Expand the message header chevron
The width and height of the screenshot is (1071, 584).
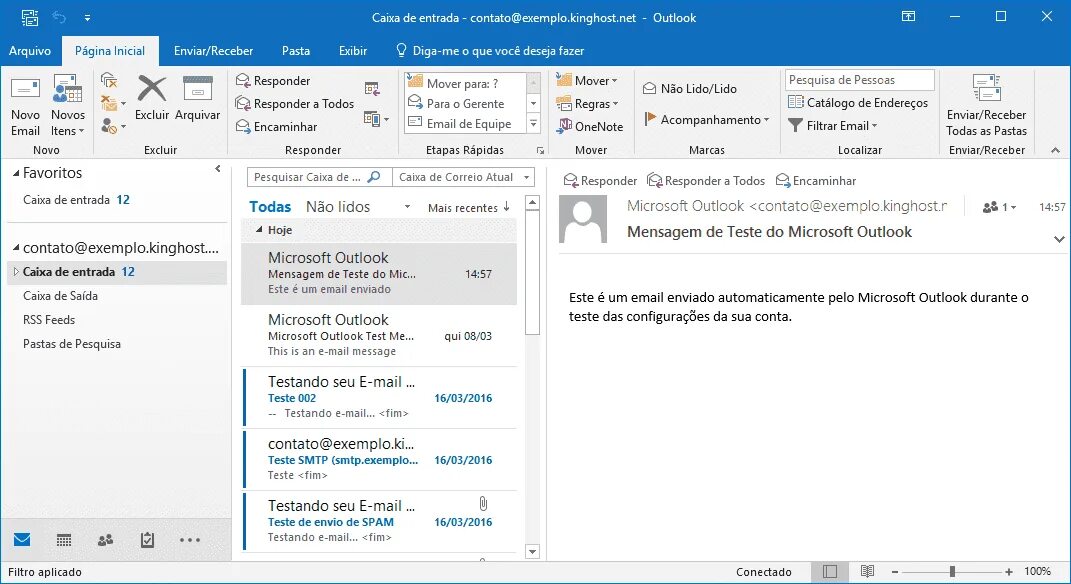[1059, 240]
